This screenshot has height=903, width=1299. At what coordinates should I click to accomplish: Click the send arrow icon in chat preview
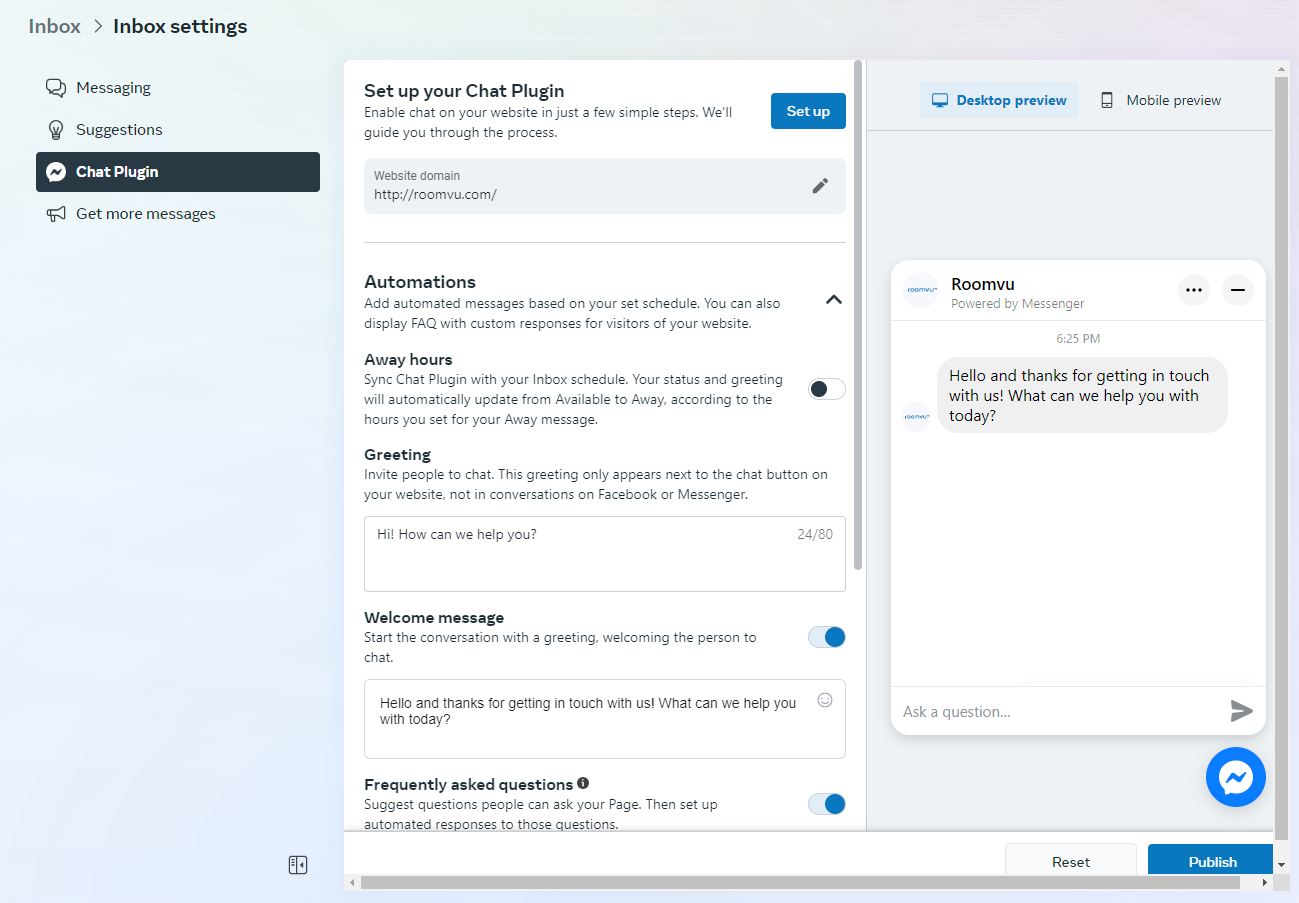[x=1241, y=711]
